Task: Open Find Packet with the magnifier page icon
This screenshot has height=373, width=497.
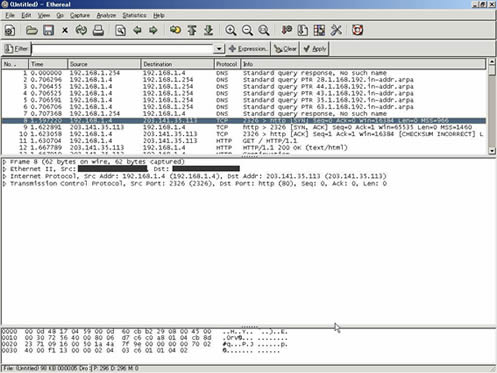Action: pyautogui.click(x=120, y=31)
